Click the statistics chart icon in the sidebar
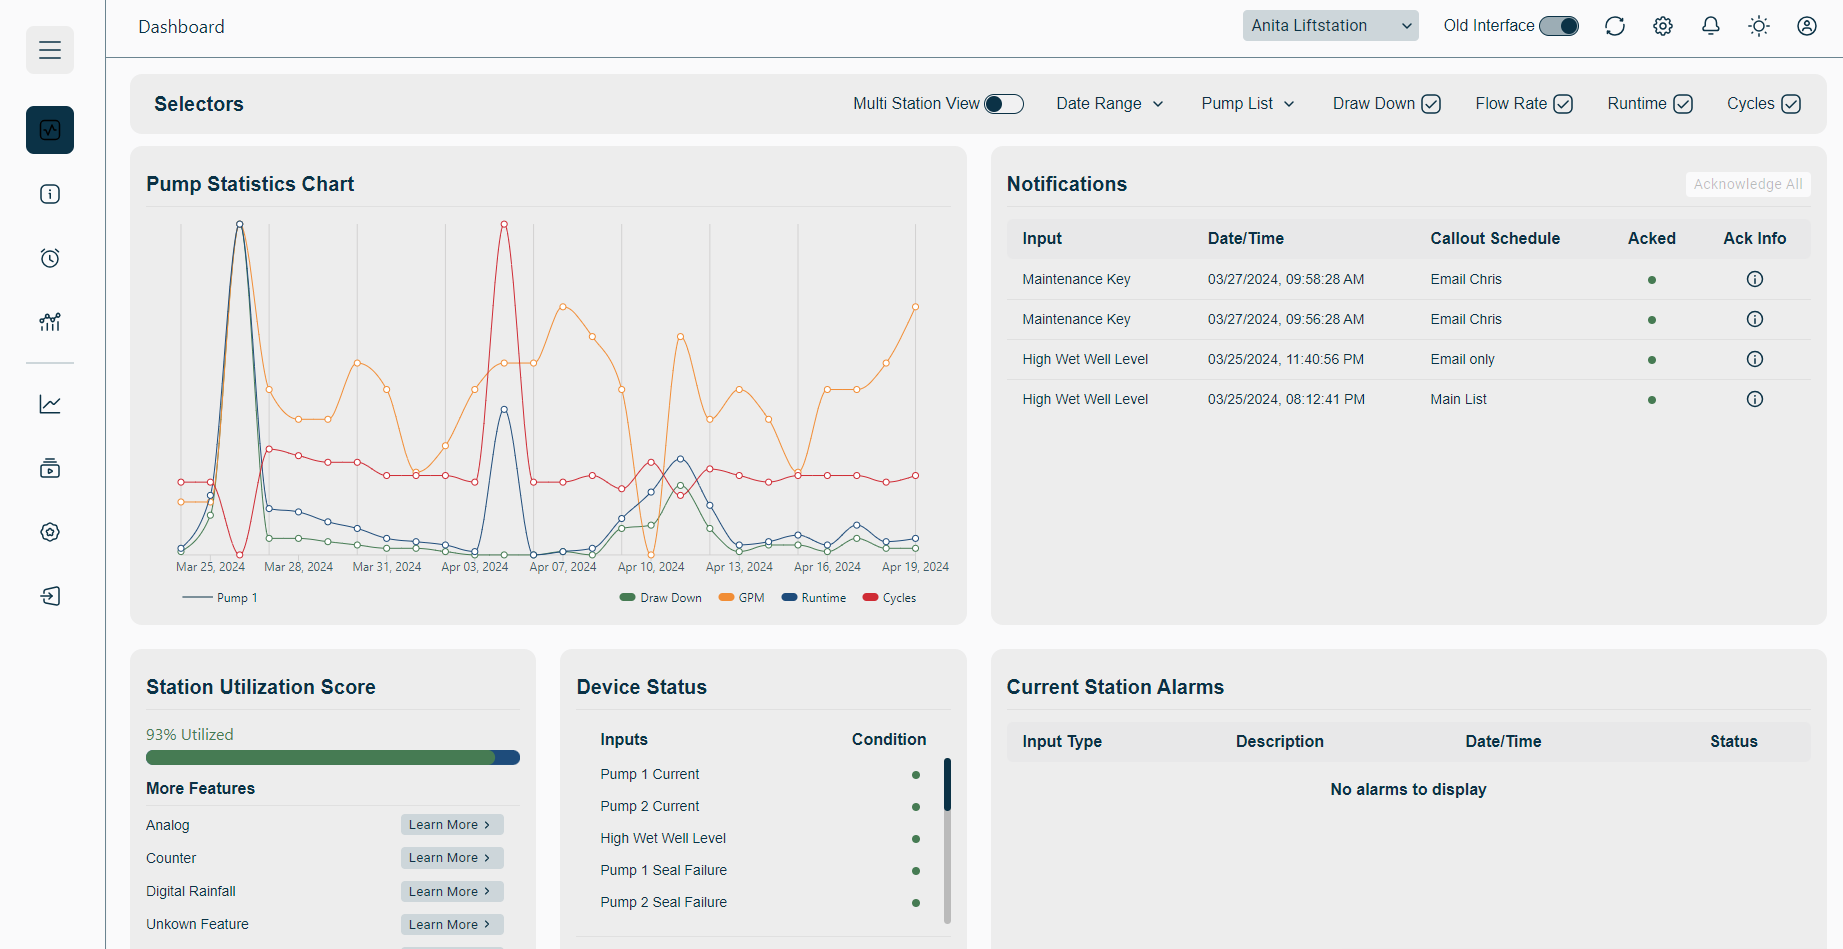Screen dimensions: 1843x949 tap(50, 322)
